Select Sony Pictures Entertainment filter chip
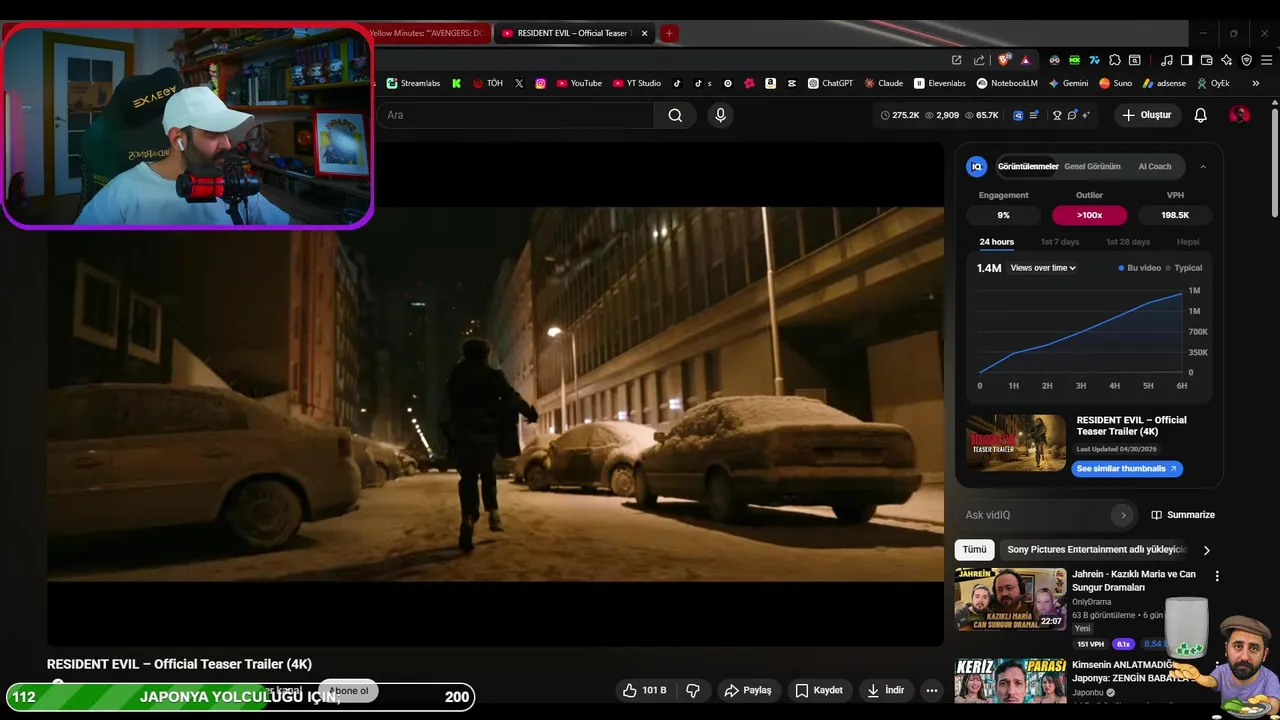 (x=1096, y=549)
